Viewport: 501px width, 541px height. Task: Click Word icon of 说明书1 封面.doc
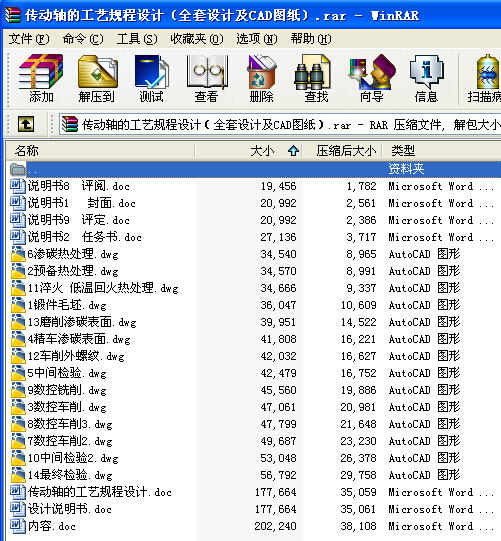[x=18, y=203]
